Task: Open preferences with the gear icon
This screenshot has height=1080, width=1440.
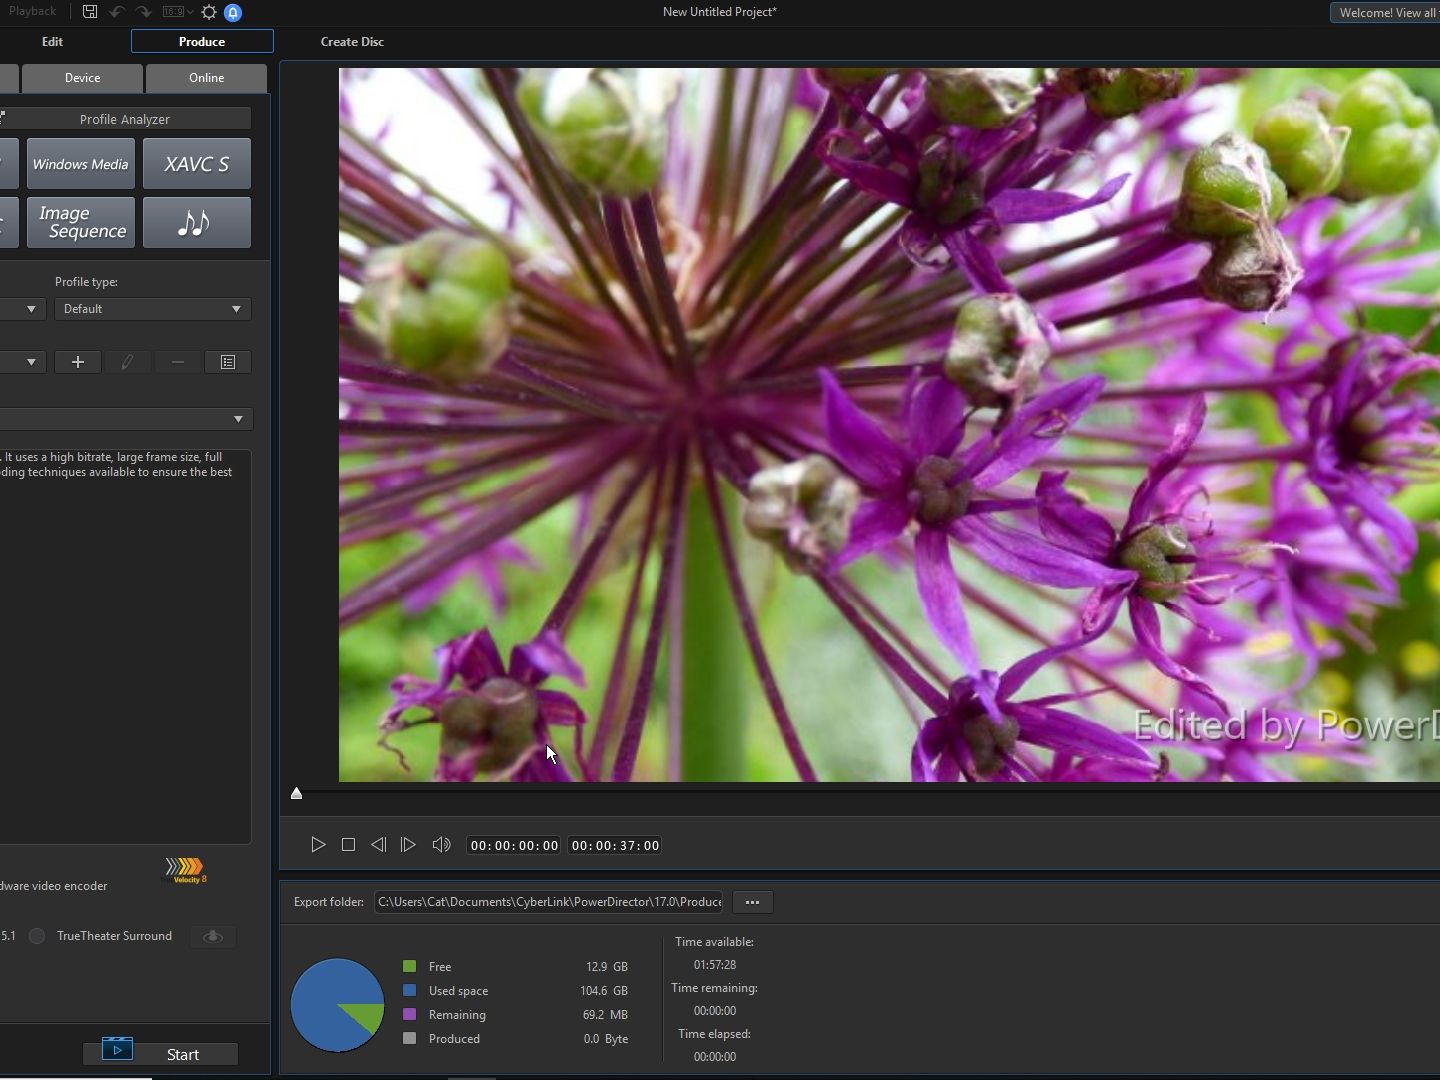Action: 209,12
